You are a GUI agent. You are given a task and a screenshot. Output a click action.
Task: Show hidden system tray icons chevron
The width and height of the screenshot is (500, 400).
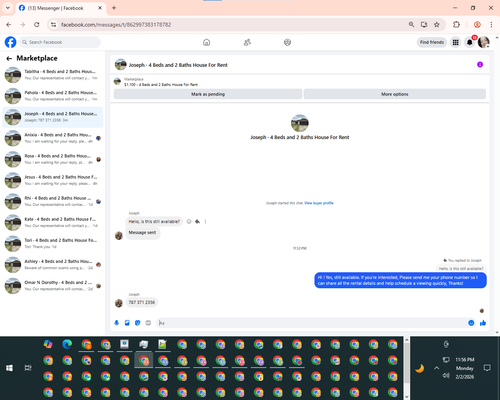pyautogui.click(x=436, y=368)
